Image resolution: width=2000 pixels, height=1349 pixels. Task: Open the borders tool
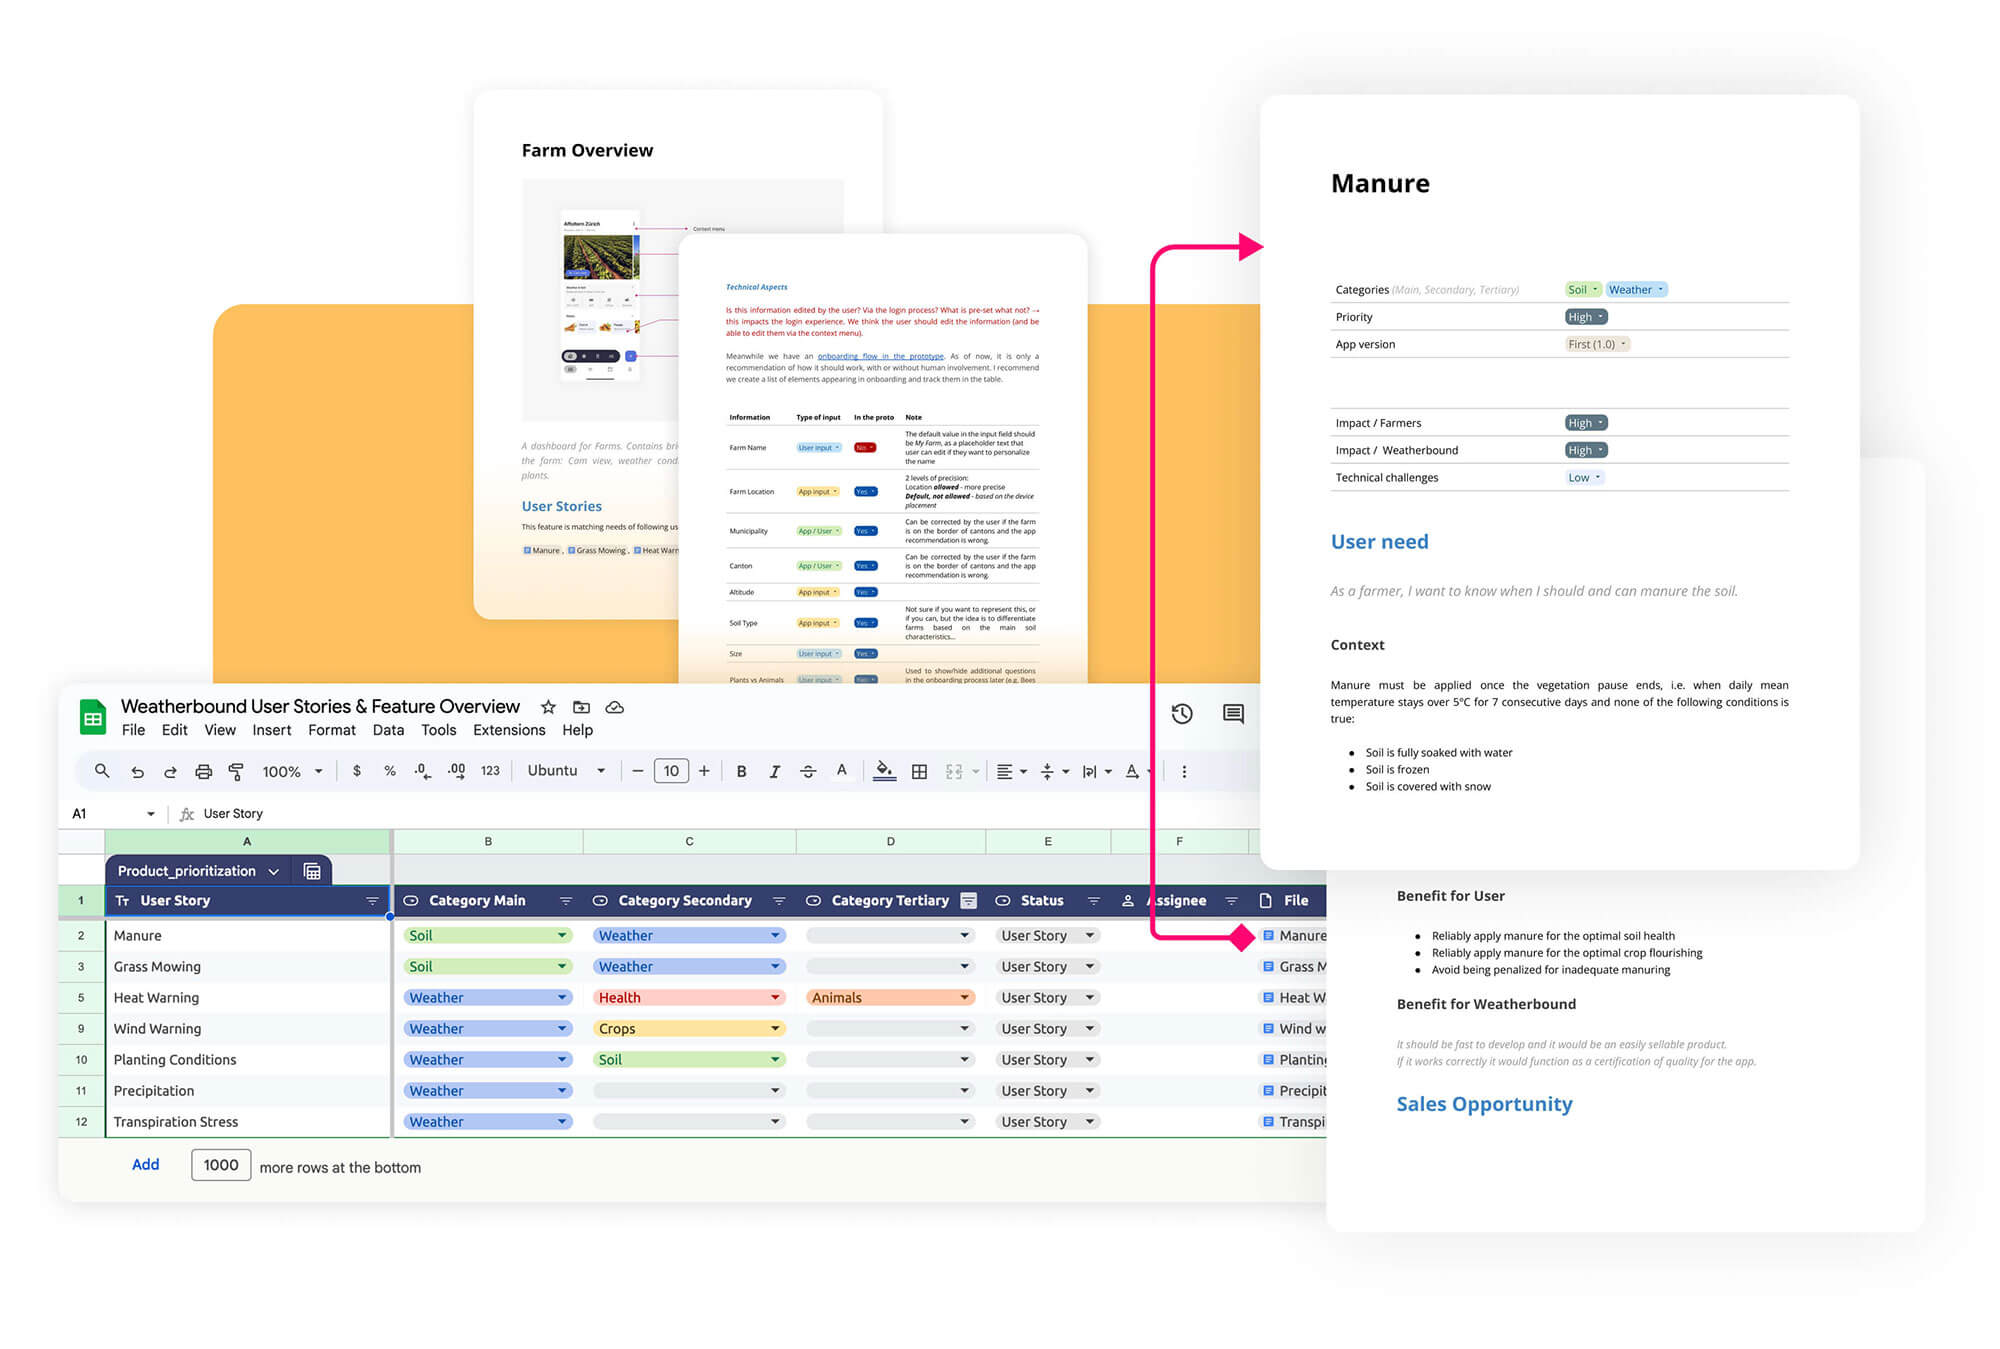pos(920,771)
